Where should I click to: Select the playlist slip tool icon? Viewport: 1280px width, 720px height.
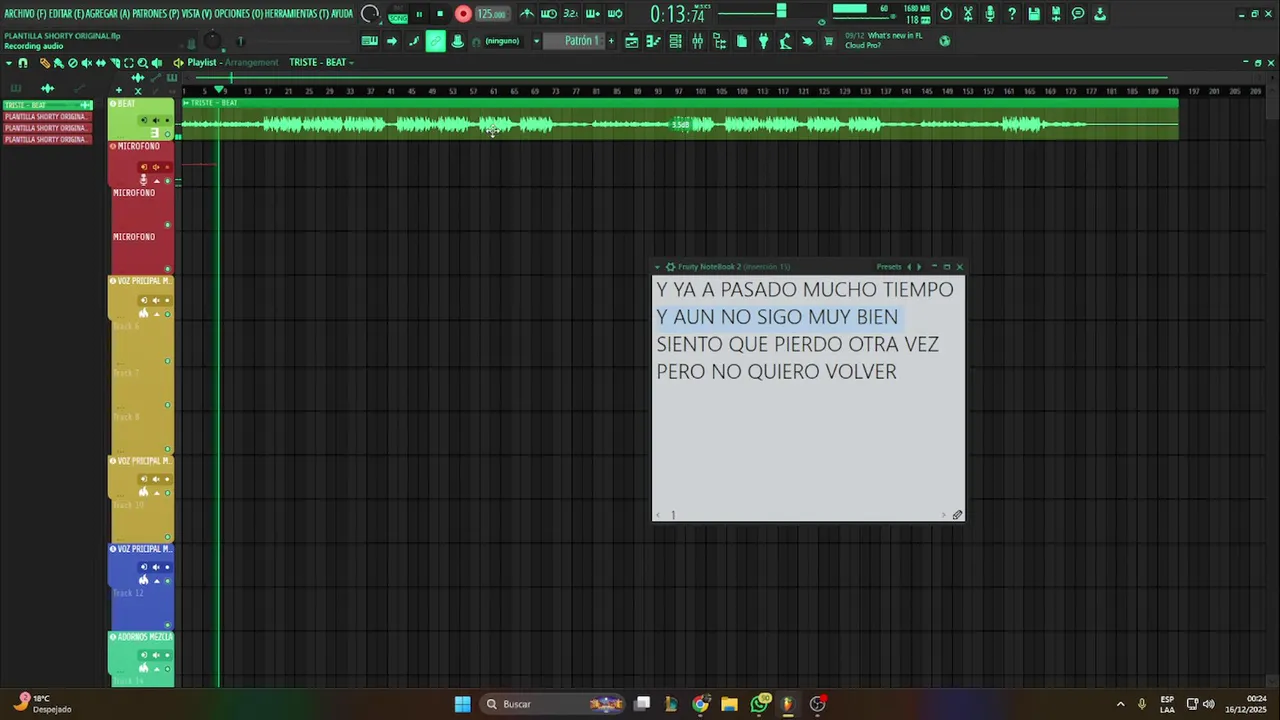(x=101, y=63)
